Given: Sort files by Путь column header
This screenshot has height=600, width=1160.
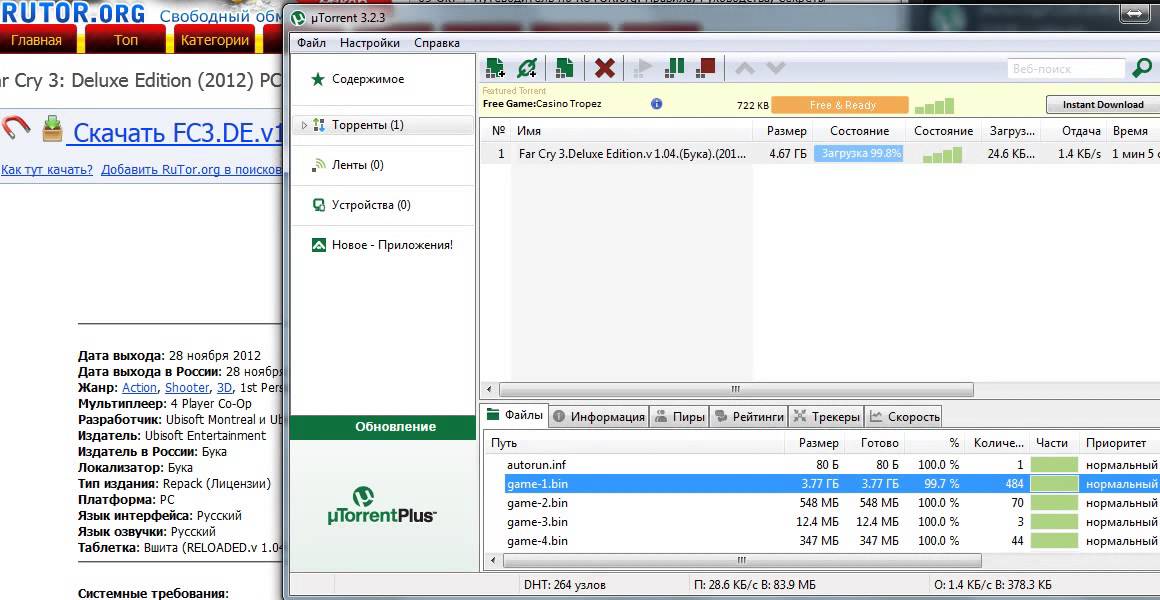Looking at the screenshot, I should pyautogui.click(x=634, y=443).
